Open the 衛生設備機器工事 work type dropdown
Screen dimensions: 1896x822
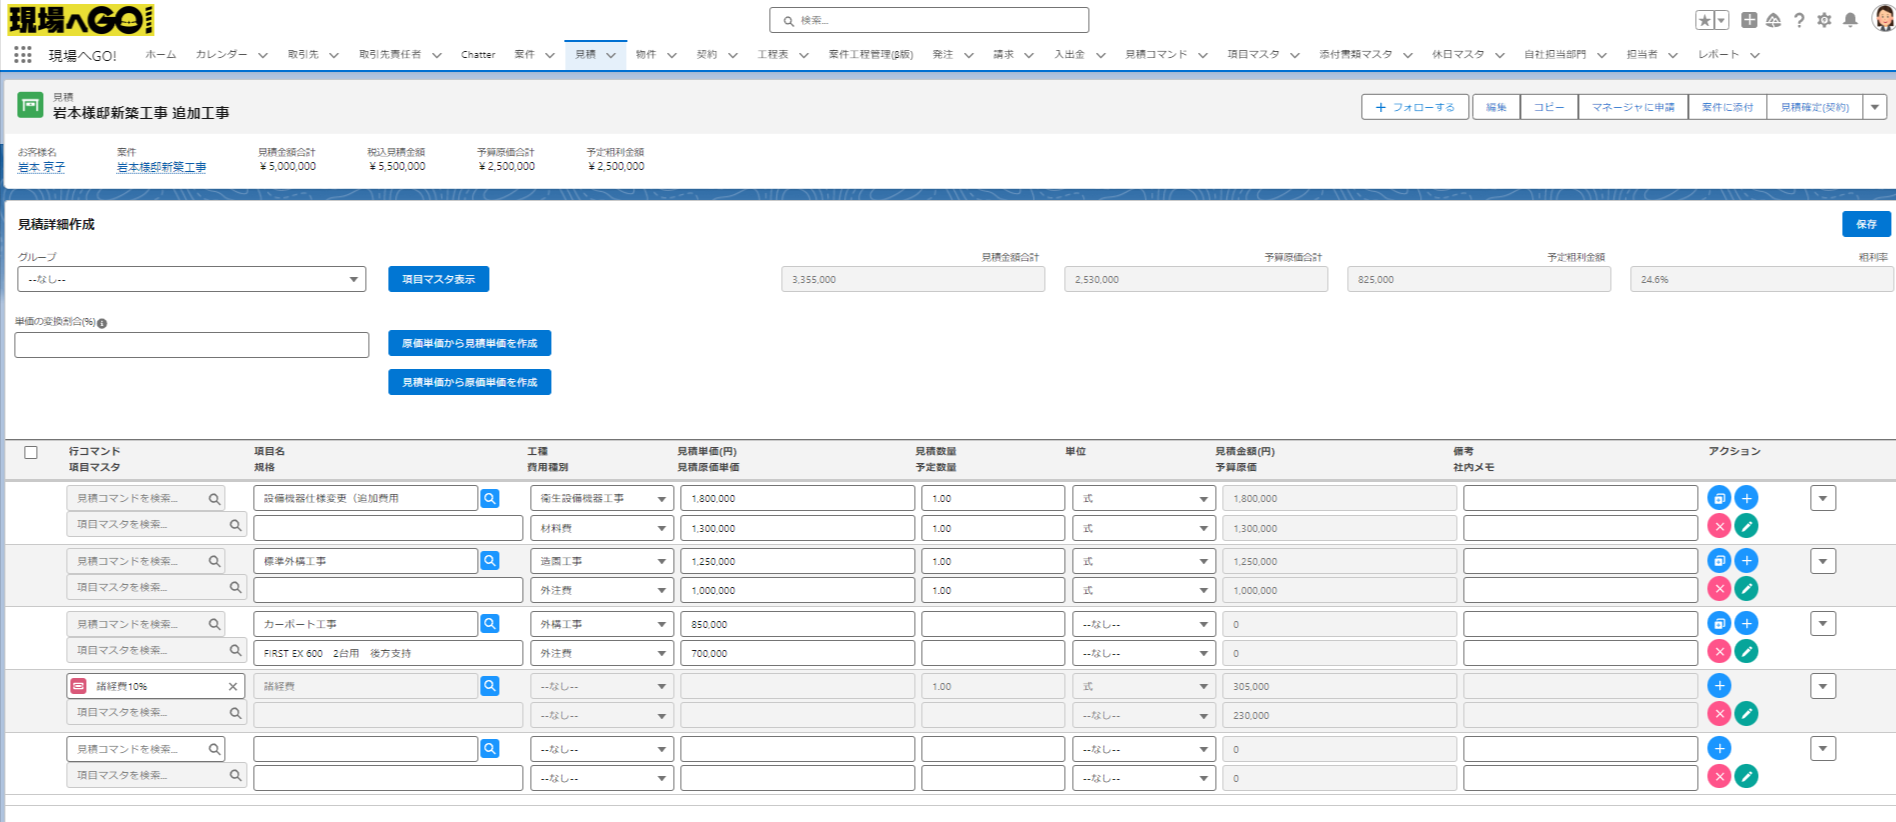click(x=602, y=498)
